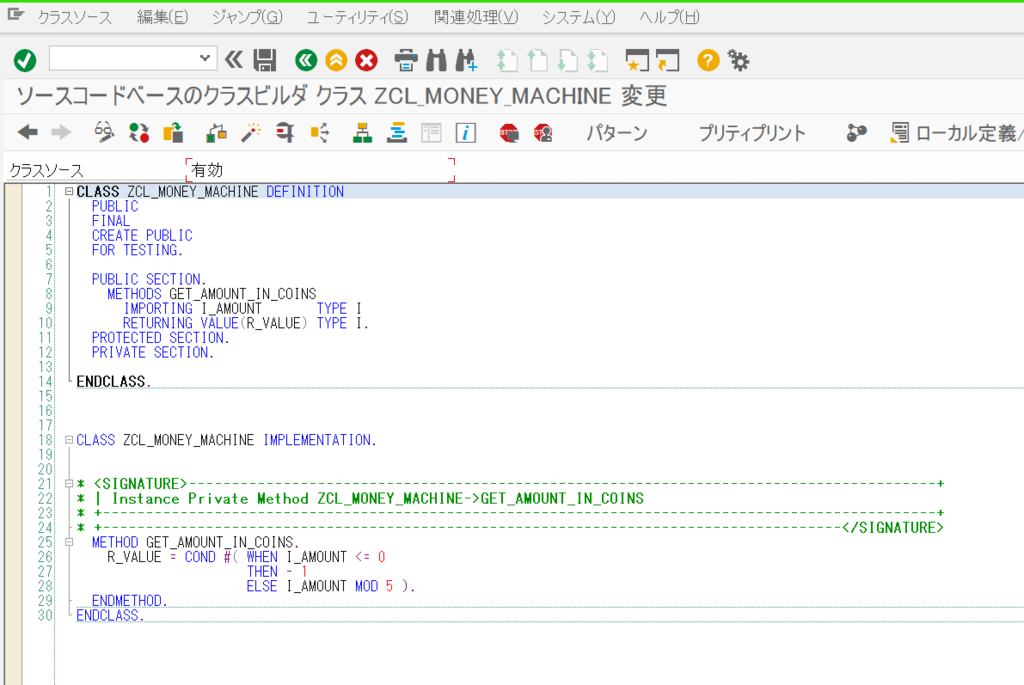Open the command field dropdown arrow
Viewport: 1024px width, 685px height.
click(x=204, y=58)
